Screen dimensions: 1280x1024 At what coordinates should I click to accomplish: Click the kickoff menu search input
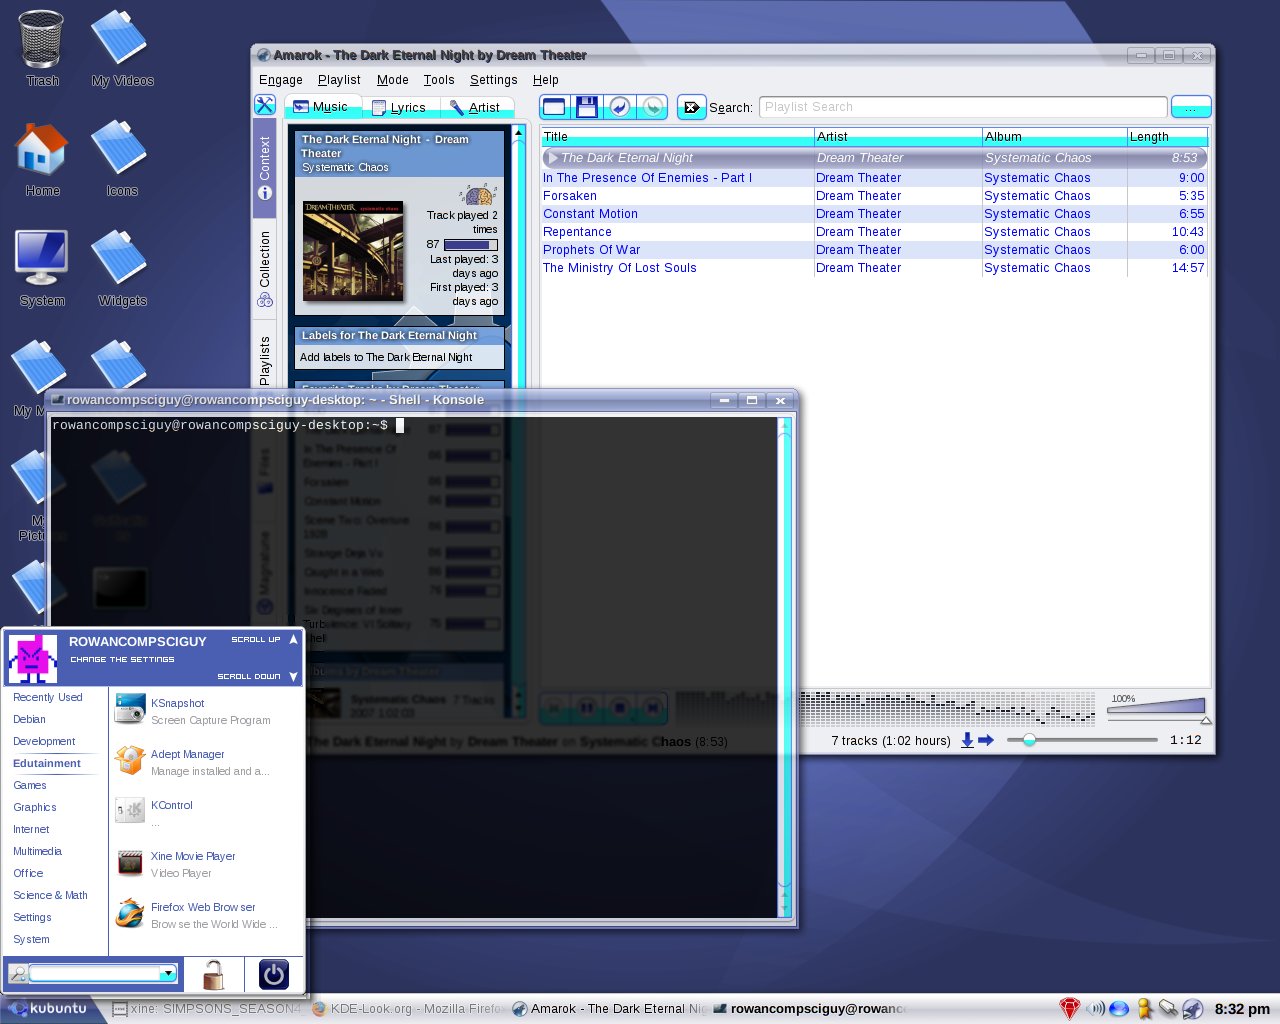coord(95,973)
